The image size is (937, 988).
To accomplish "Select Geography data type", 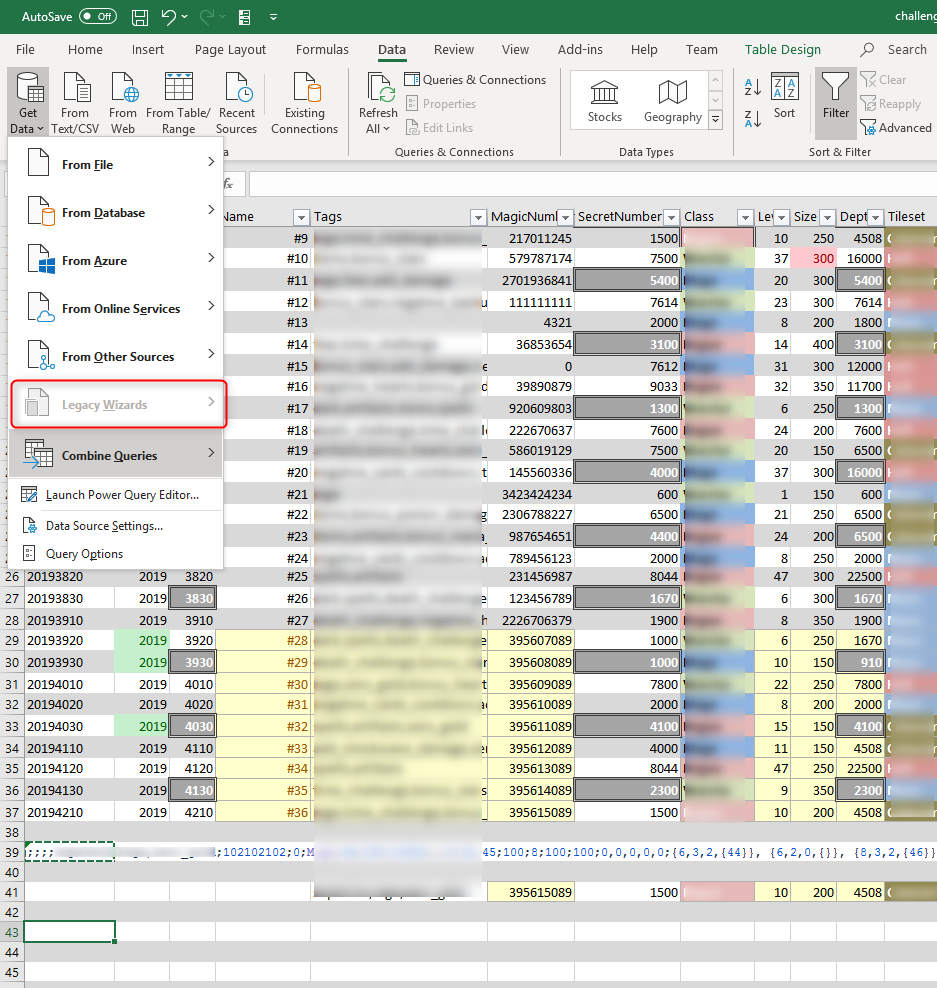I will (672, 101).
